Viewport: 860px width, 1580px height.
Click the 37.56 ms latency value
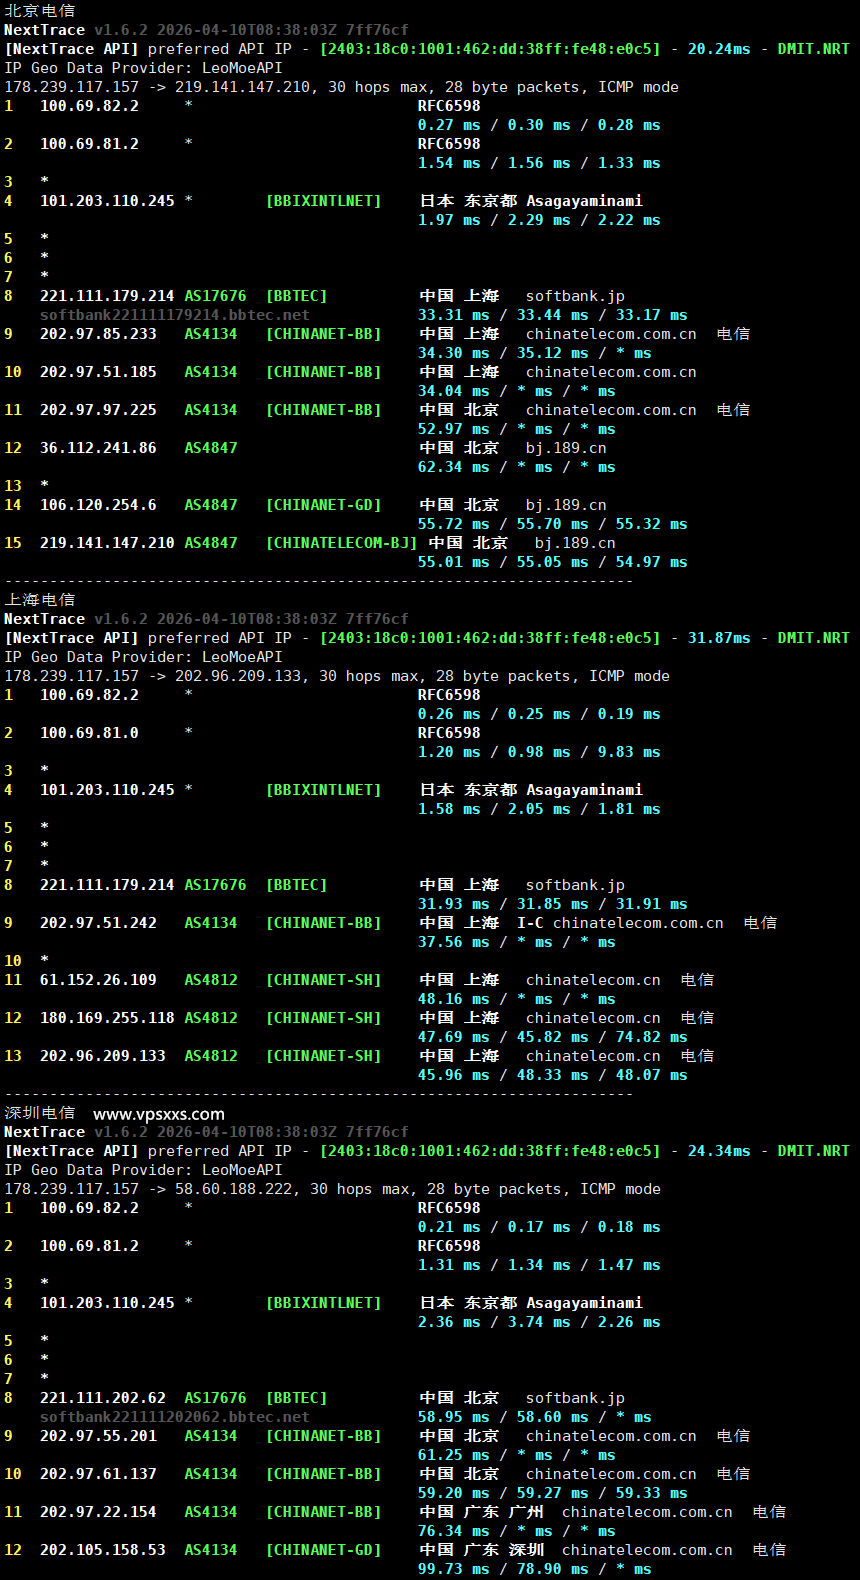(454, 942)
